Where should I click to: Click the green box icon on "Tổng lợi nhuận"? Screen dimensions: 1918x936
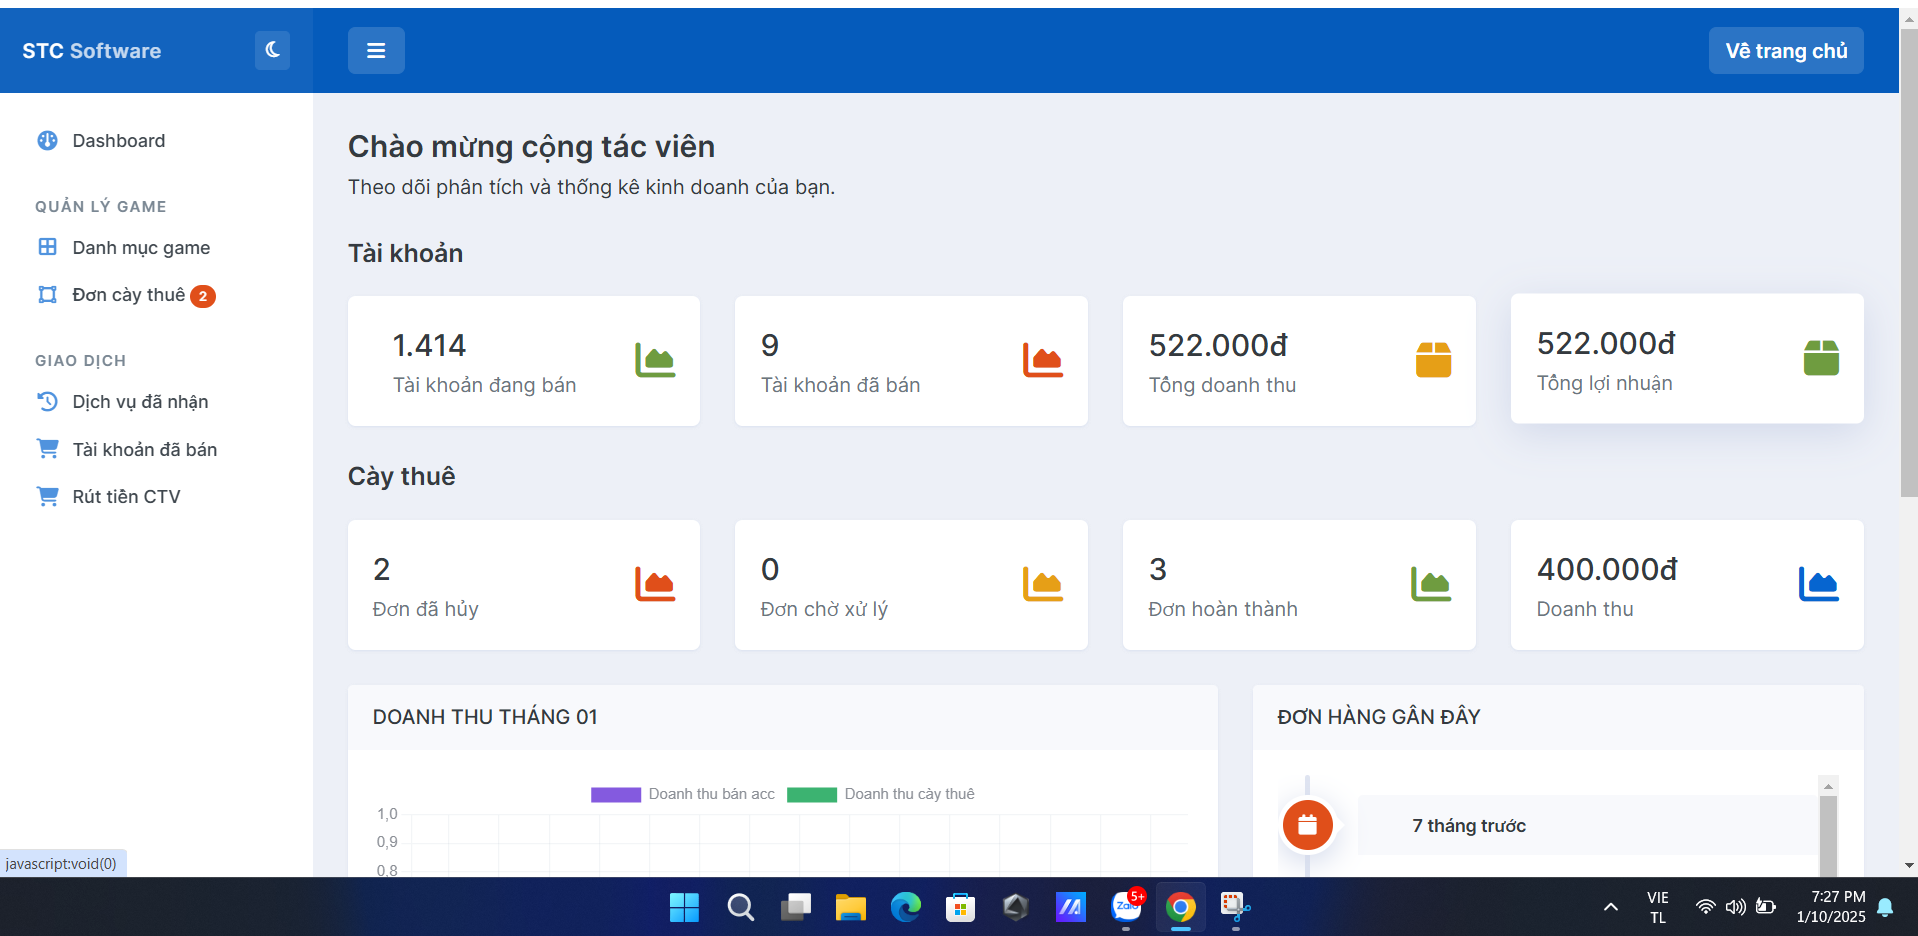click(1820, 358)
